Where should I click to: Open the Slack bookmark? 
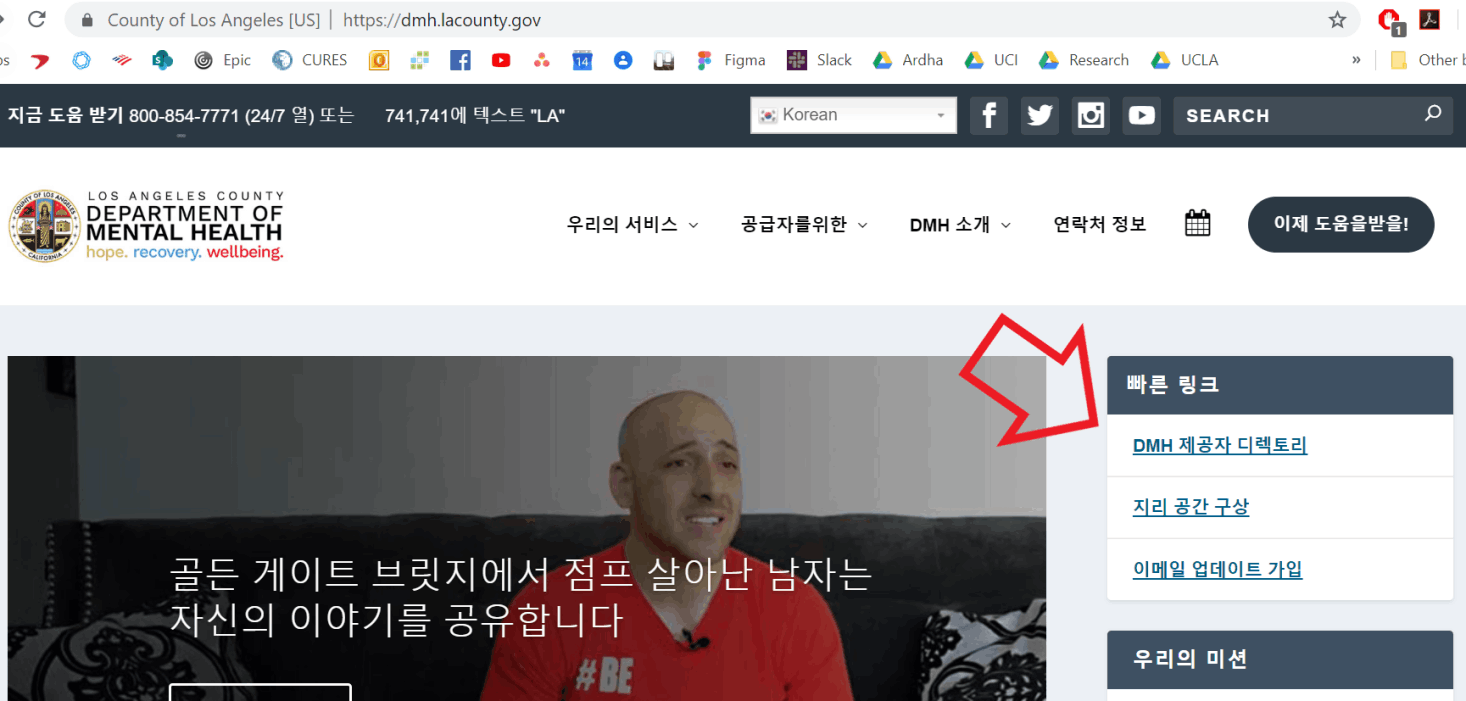coord(819,60)
